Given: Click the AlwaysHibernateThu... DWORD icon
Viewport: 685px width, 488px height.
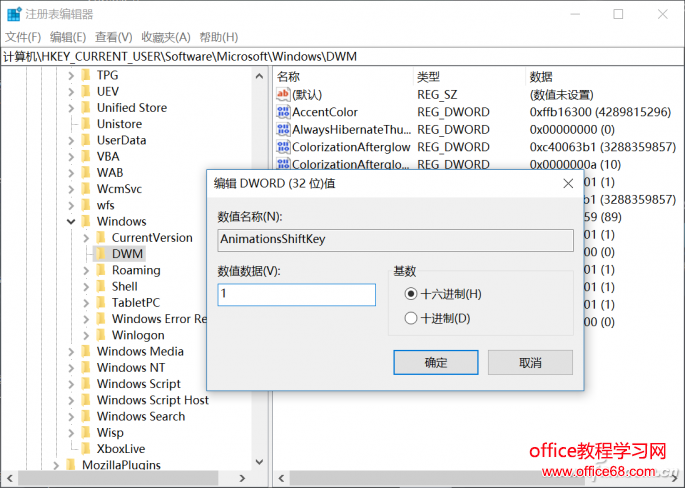Looking at the screenshot, I should click(283, 129).
